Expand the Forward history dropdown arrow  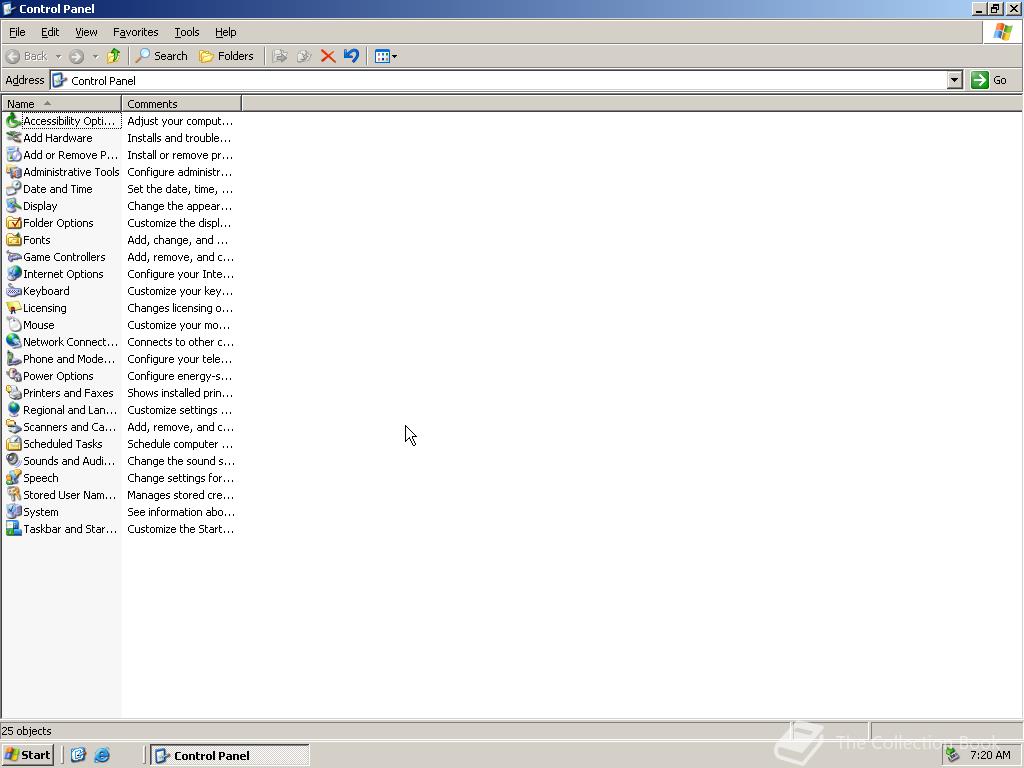(95, 57)
